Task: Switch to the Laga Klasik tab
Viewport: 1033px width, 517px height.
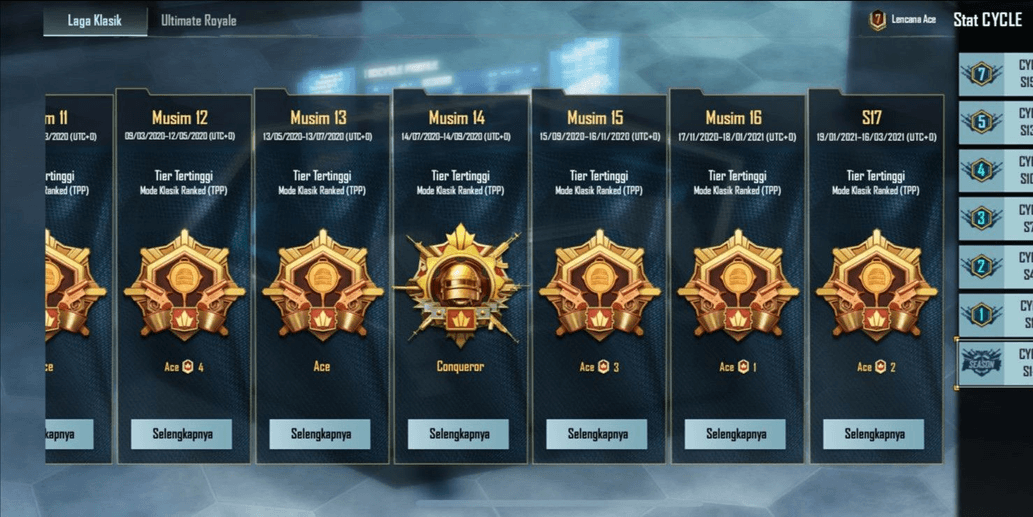Action: 95,20
